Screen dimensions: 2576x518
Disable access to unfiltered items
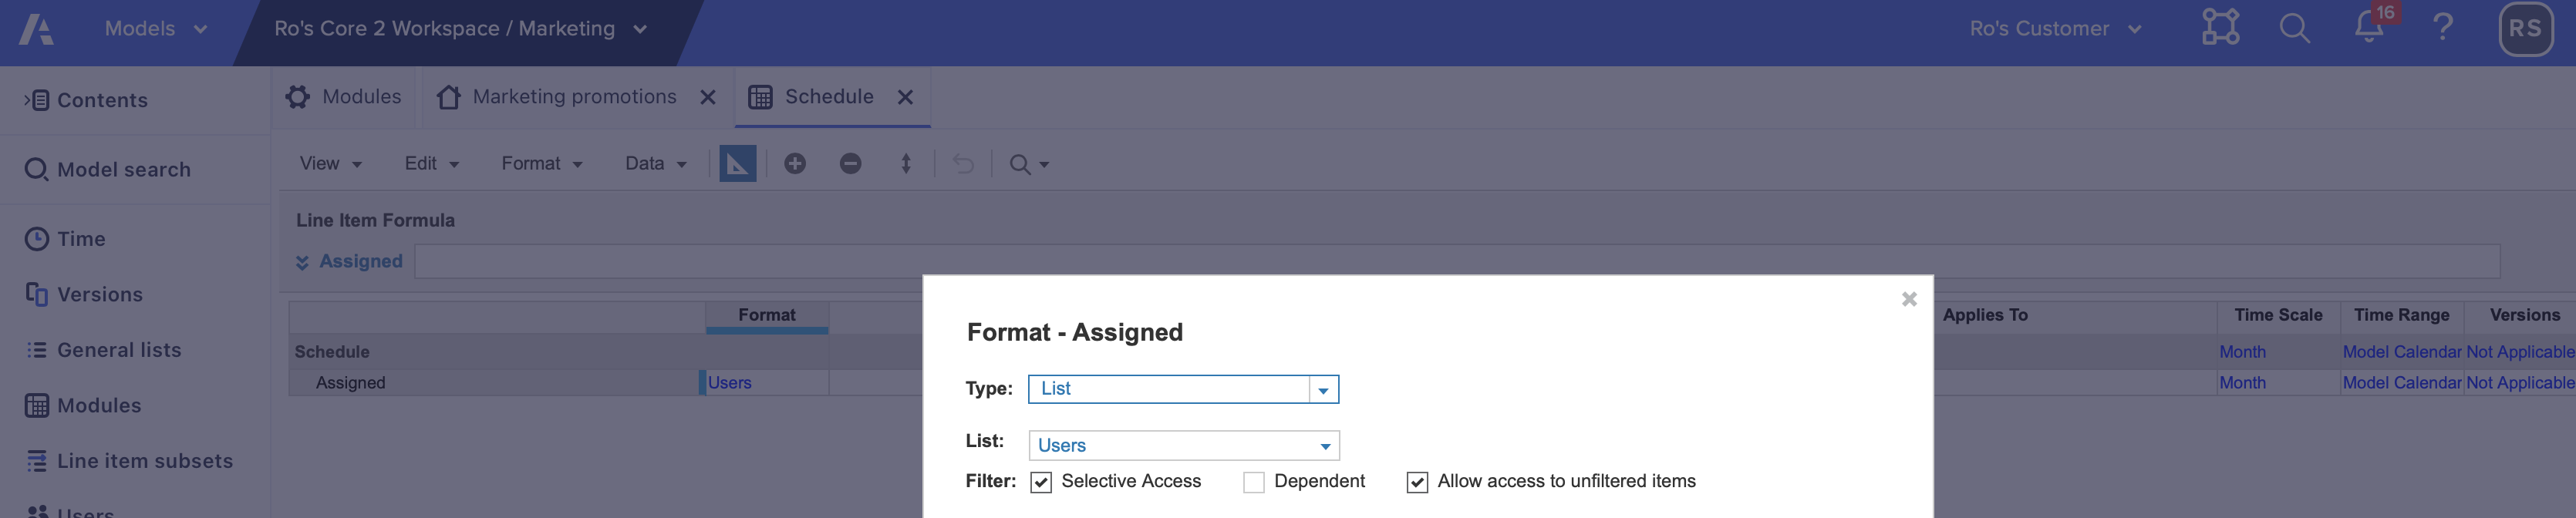[1417, 482]
